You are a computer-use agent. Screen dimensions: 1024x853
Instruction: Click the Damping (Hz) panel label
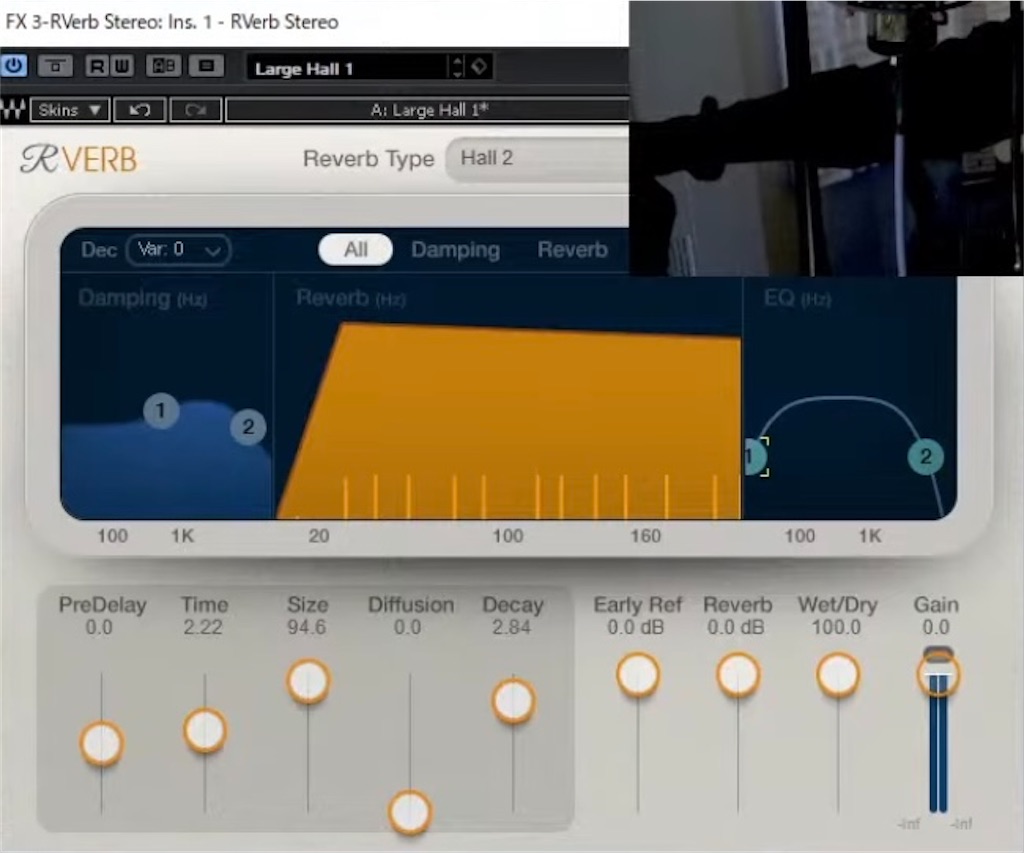point(142,298)
